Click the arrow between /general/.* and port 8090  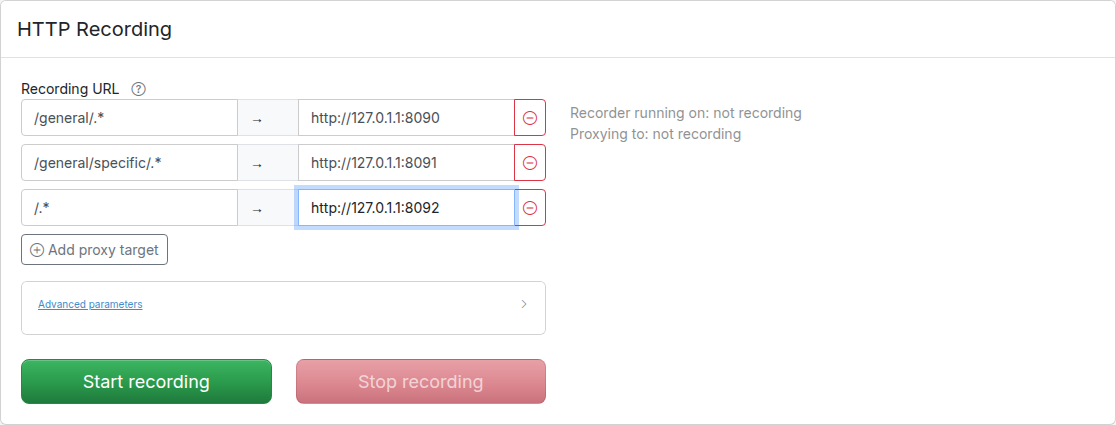pyautogui.click(x=257, y=119)
